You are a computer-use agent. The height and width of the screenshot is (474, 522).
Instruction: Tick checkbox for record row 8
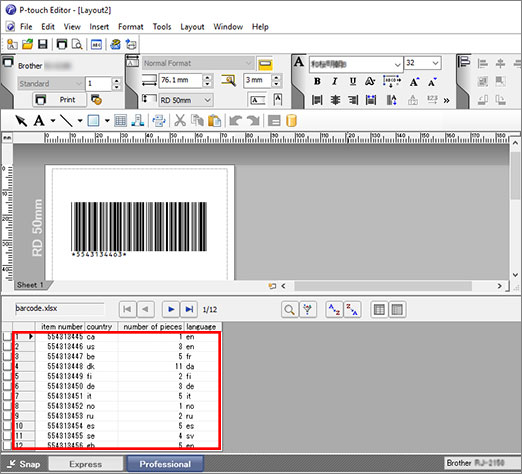7,406
